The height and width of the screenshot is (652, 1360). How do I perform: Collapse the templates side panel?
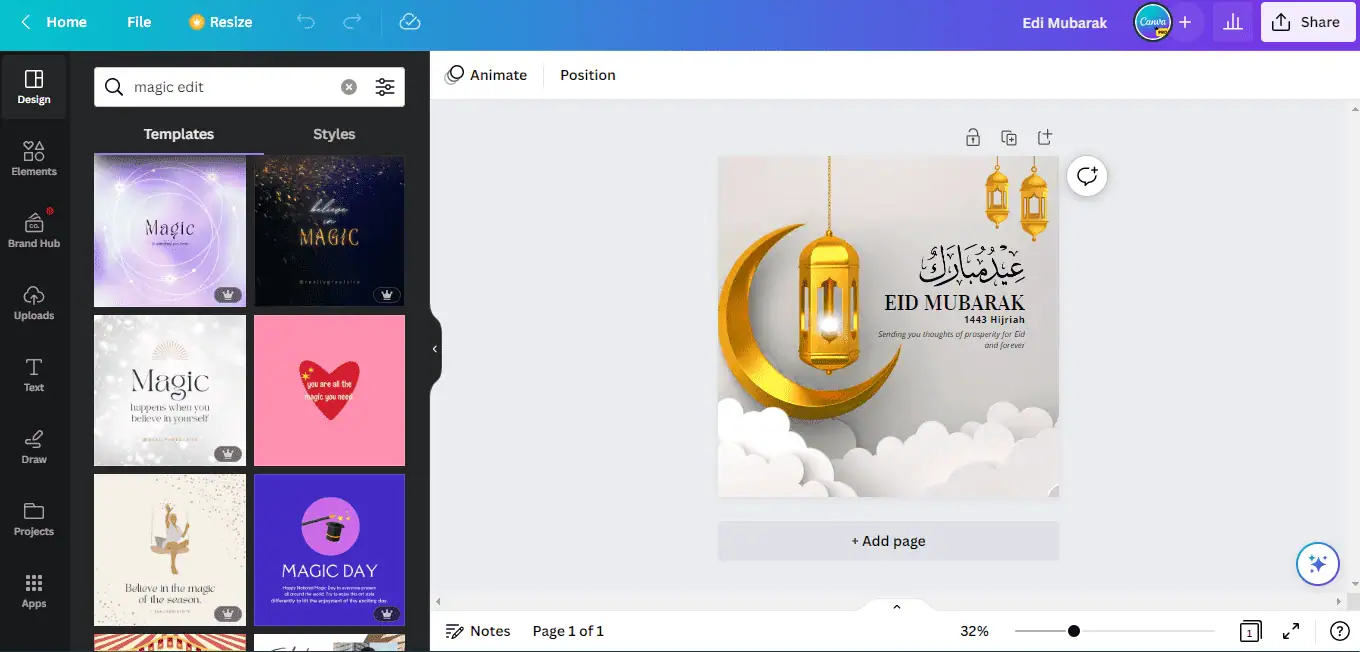coord(434,349)
